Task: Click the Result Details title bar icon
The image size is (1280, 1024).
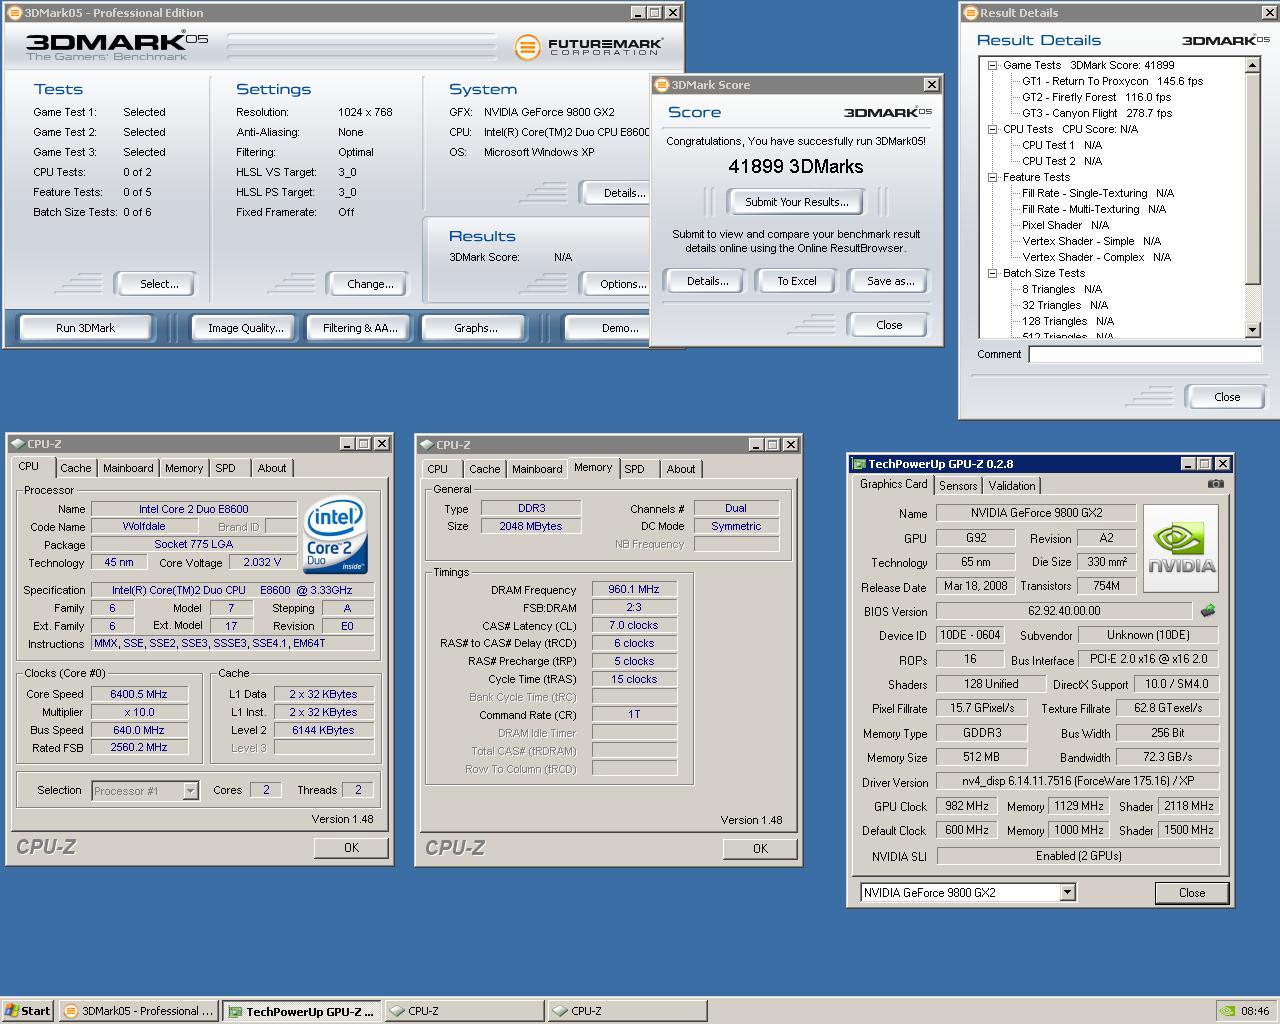Action: pyautogui.click(x=971, y=13)
